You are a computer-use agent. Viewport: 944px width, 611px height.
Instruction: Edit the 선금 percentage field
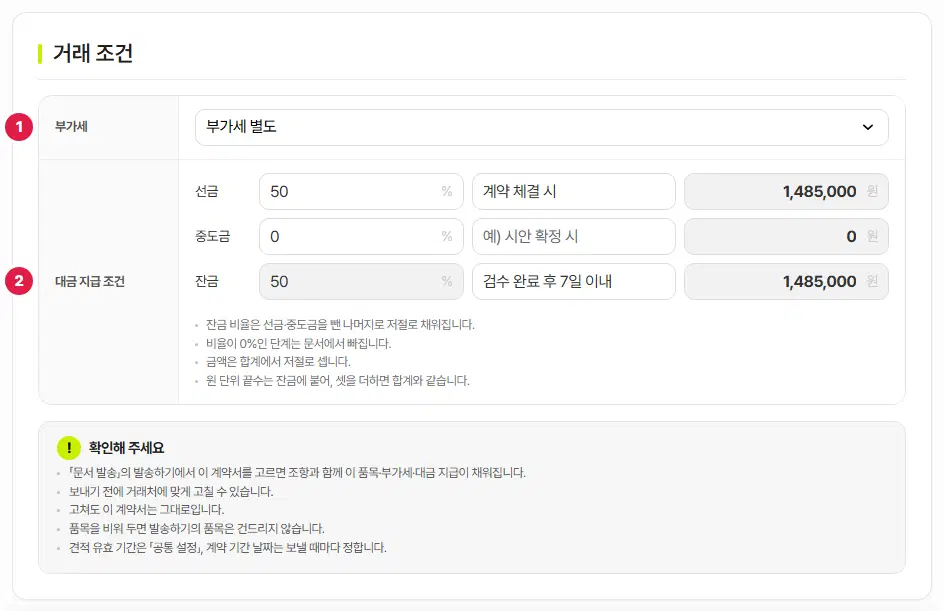point(361,191)
